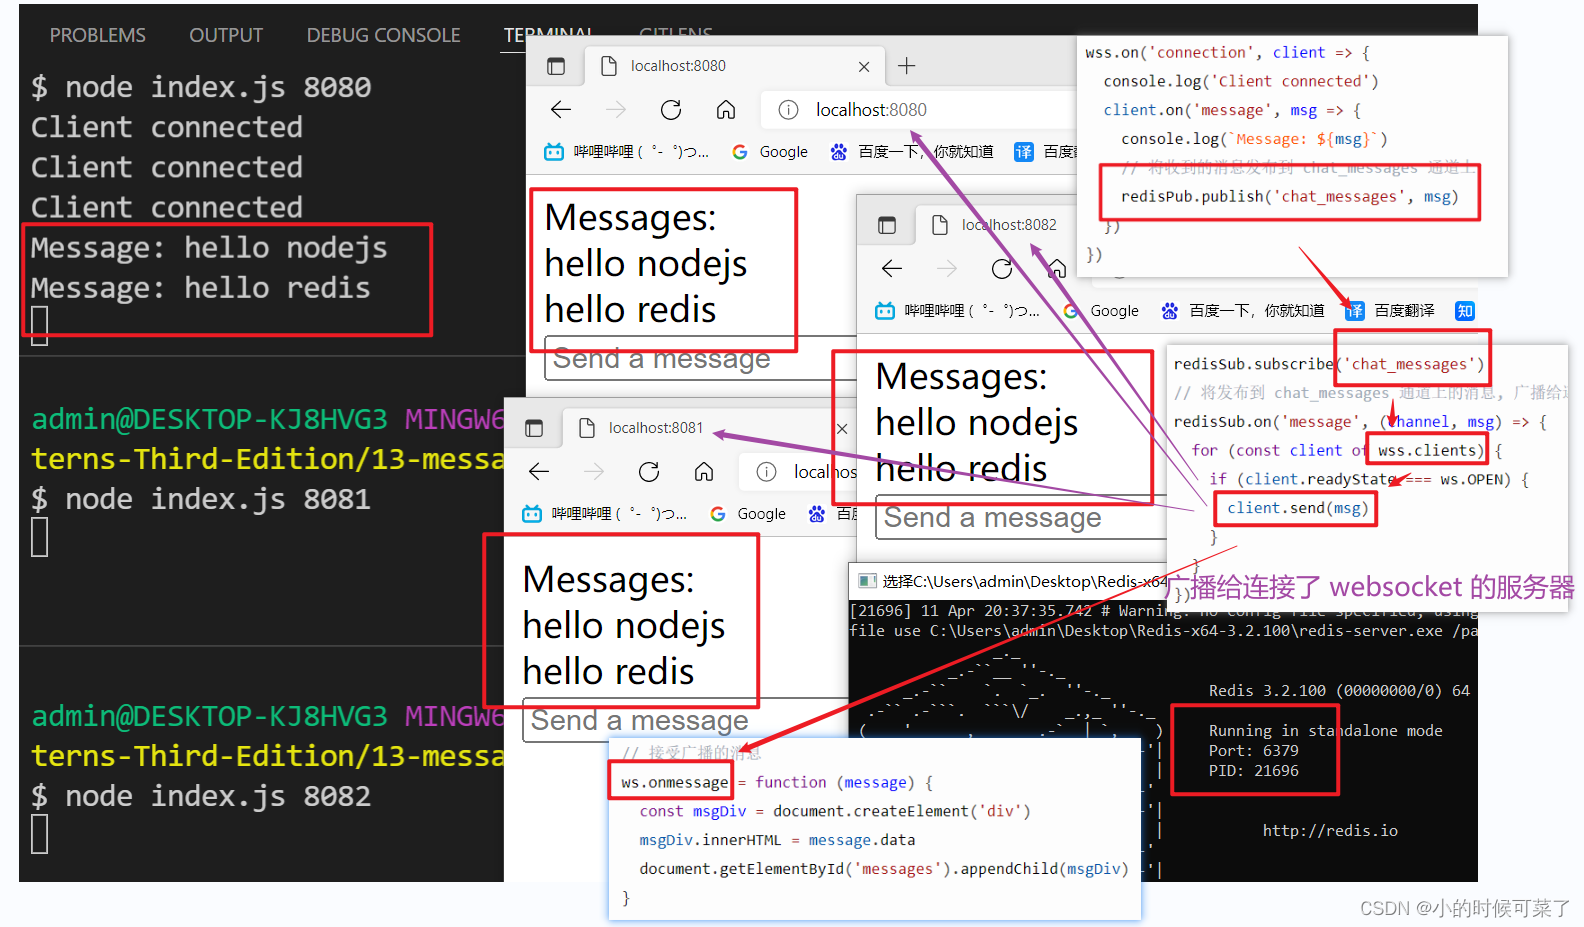View site info for localhost:8081
Screen dimensions: 1584x927
pyautogui.click(x=766, y=472)
